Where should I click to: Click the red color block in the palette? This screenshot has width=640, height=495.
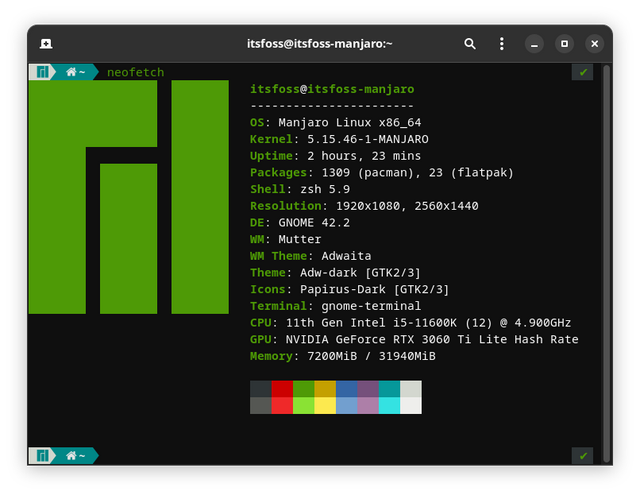(x=282, y=389)
